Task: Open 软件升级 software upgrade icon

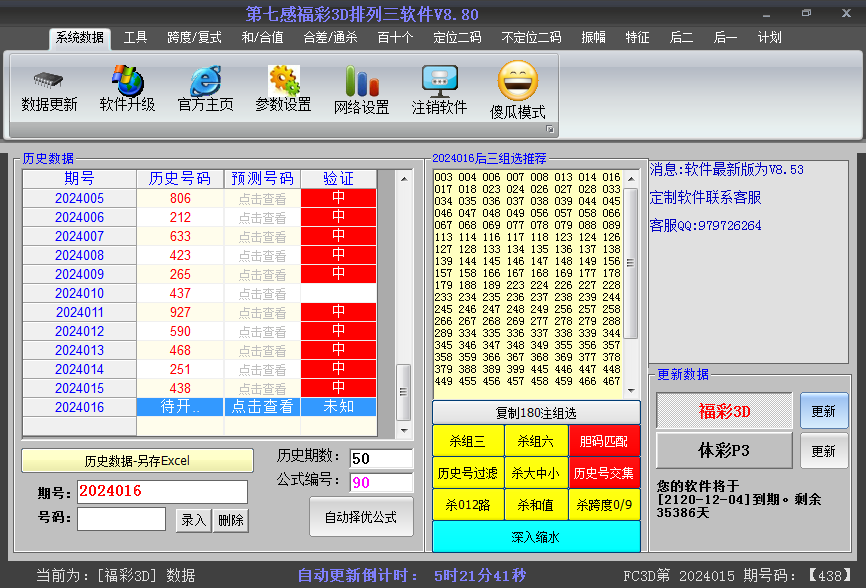Action: point(128,80)
